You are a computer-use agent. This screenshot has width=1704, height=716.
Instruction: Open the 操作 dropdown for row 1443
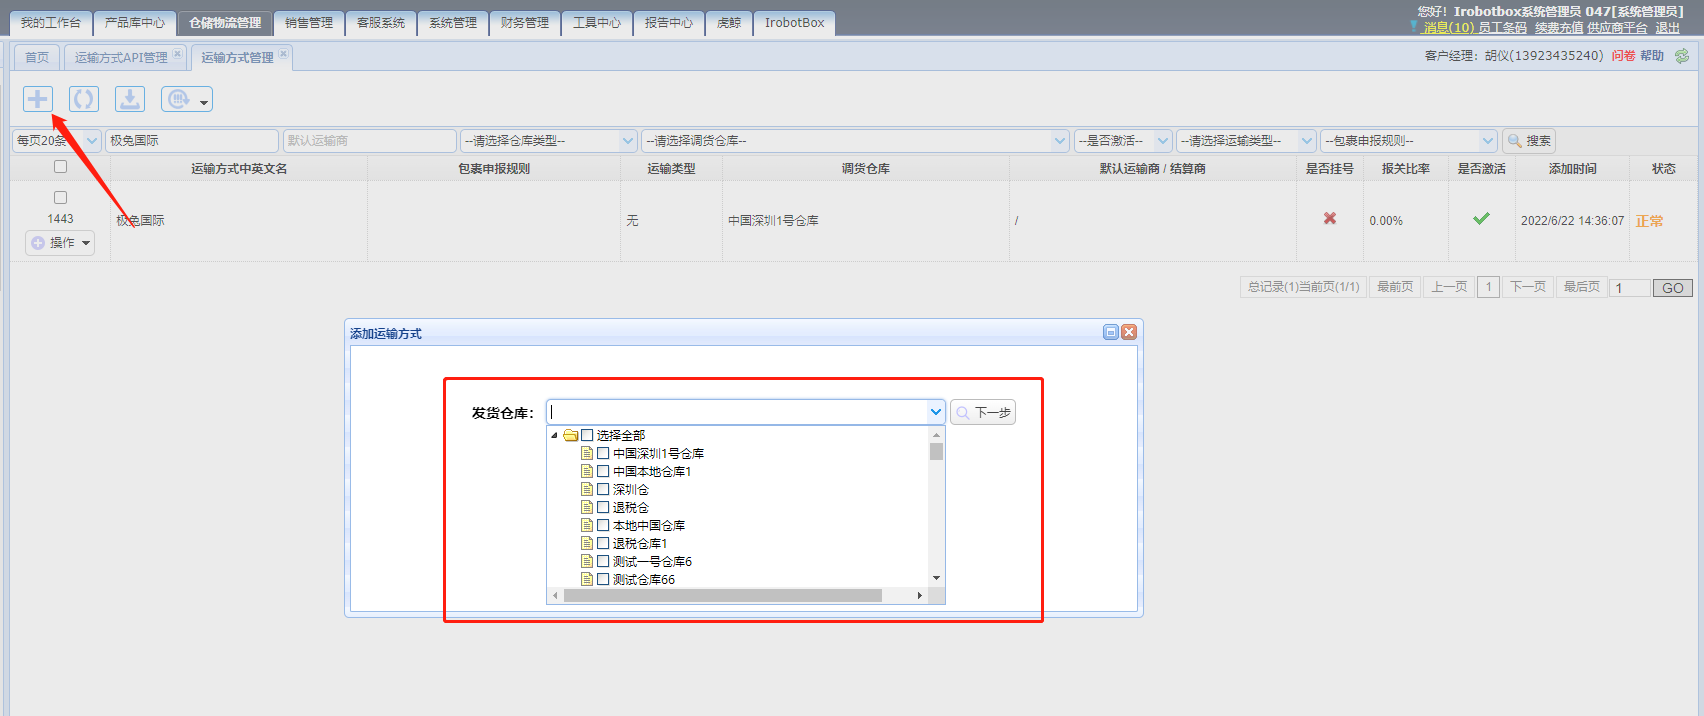60,243
